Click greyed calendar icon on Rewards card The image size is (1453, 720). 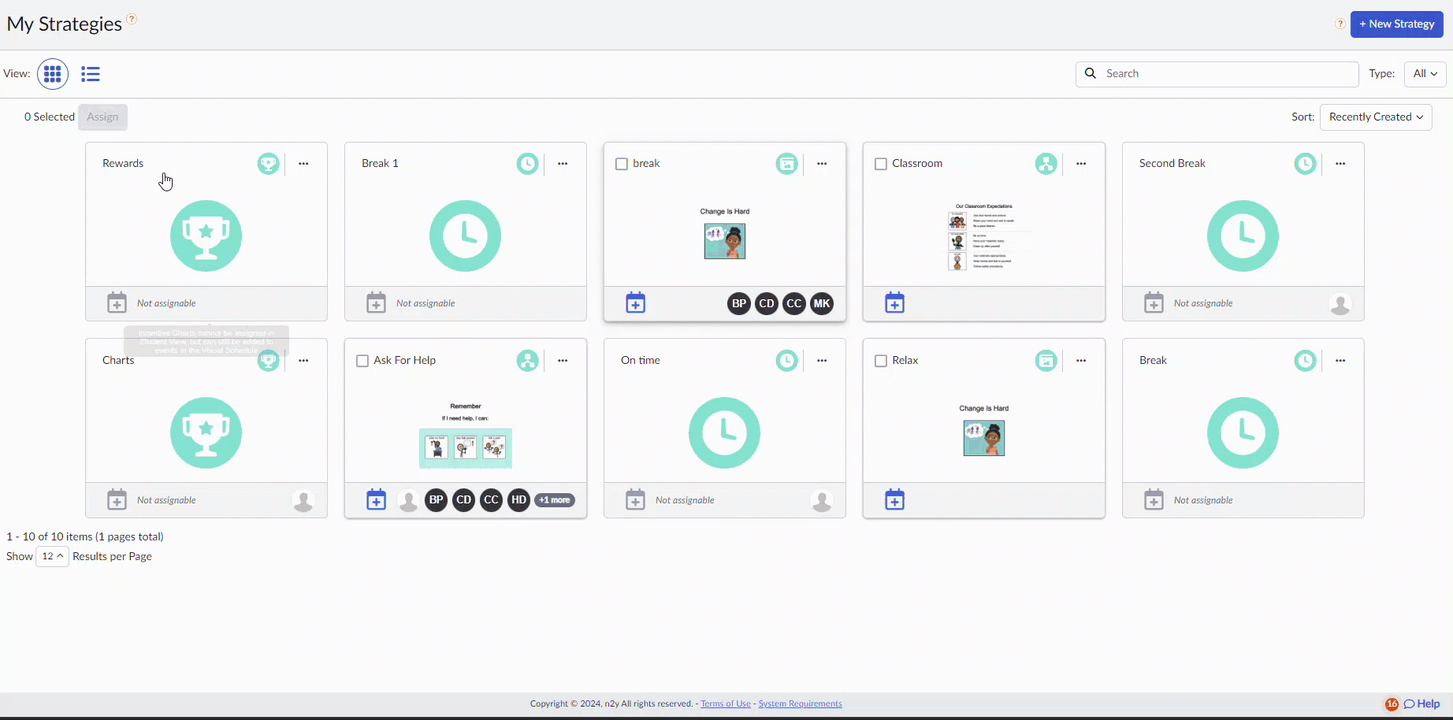117,303
